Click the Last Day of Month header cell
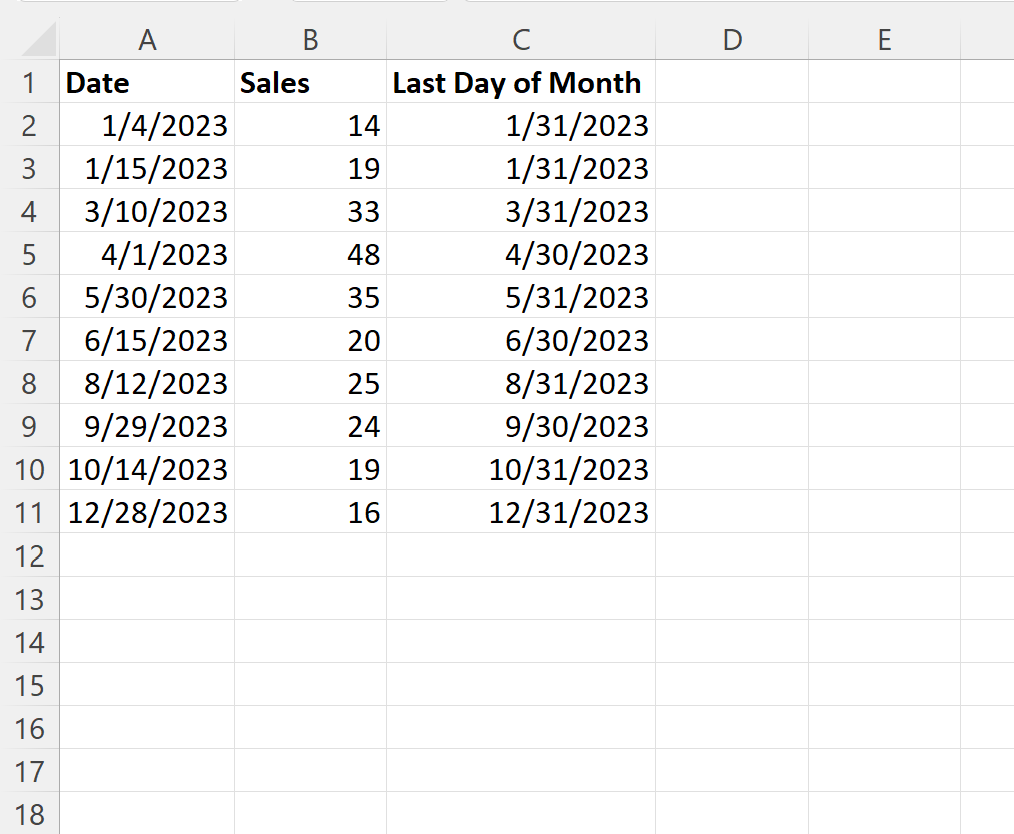This screenshot has width=1014, height=834. pos(521,82)
